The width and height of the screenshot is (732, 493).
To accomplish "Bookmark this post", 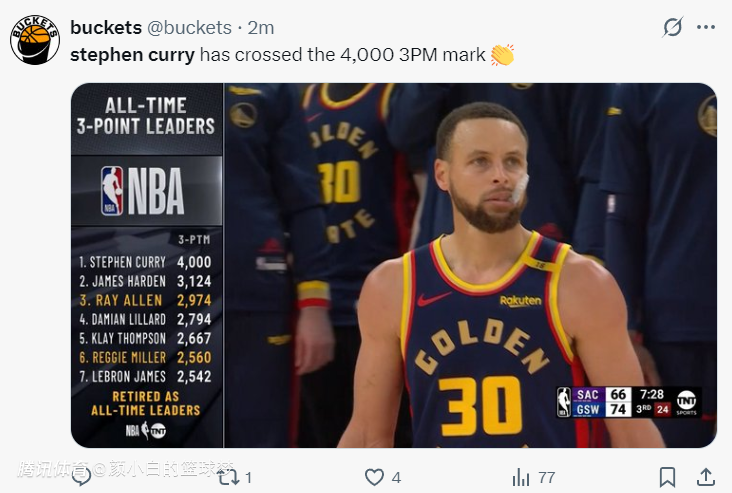I will tap(667, 477).
